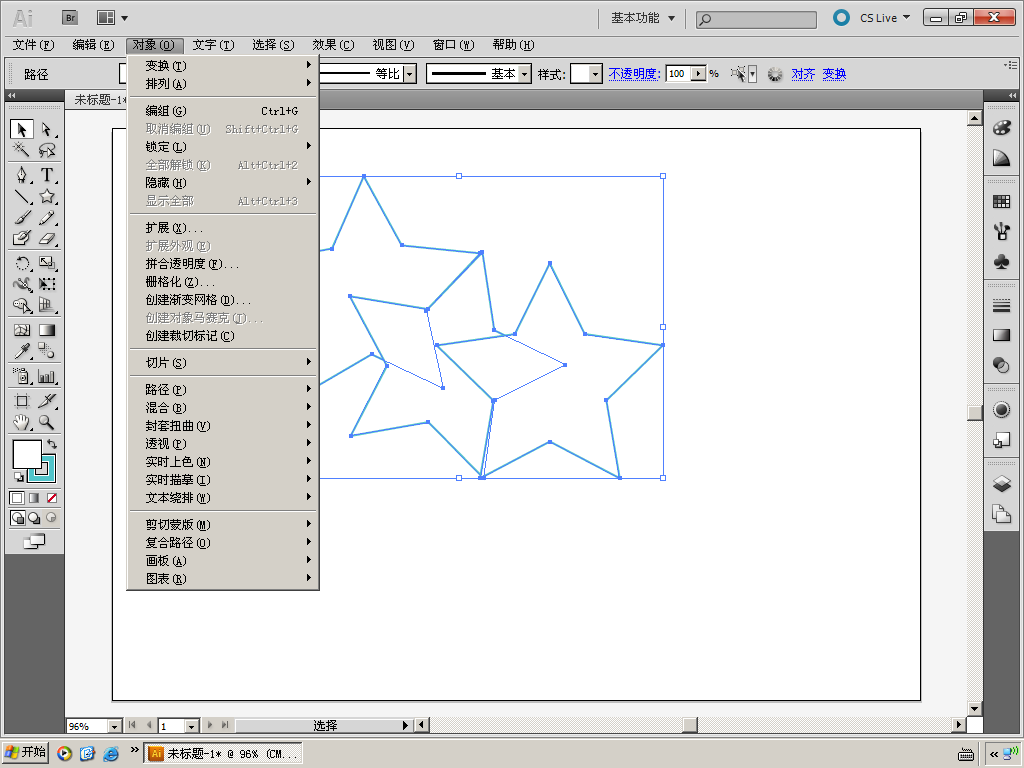1024x768 pixels.
Task: Open the 基本功能 workspace switcher
Action: pos(643,18)
